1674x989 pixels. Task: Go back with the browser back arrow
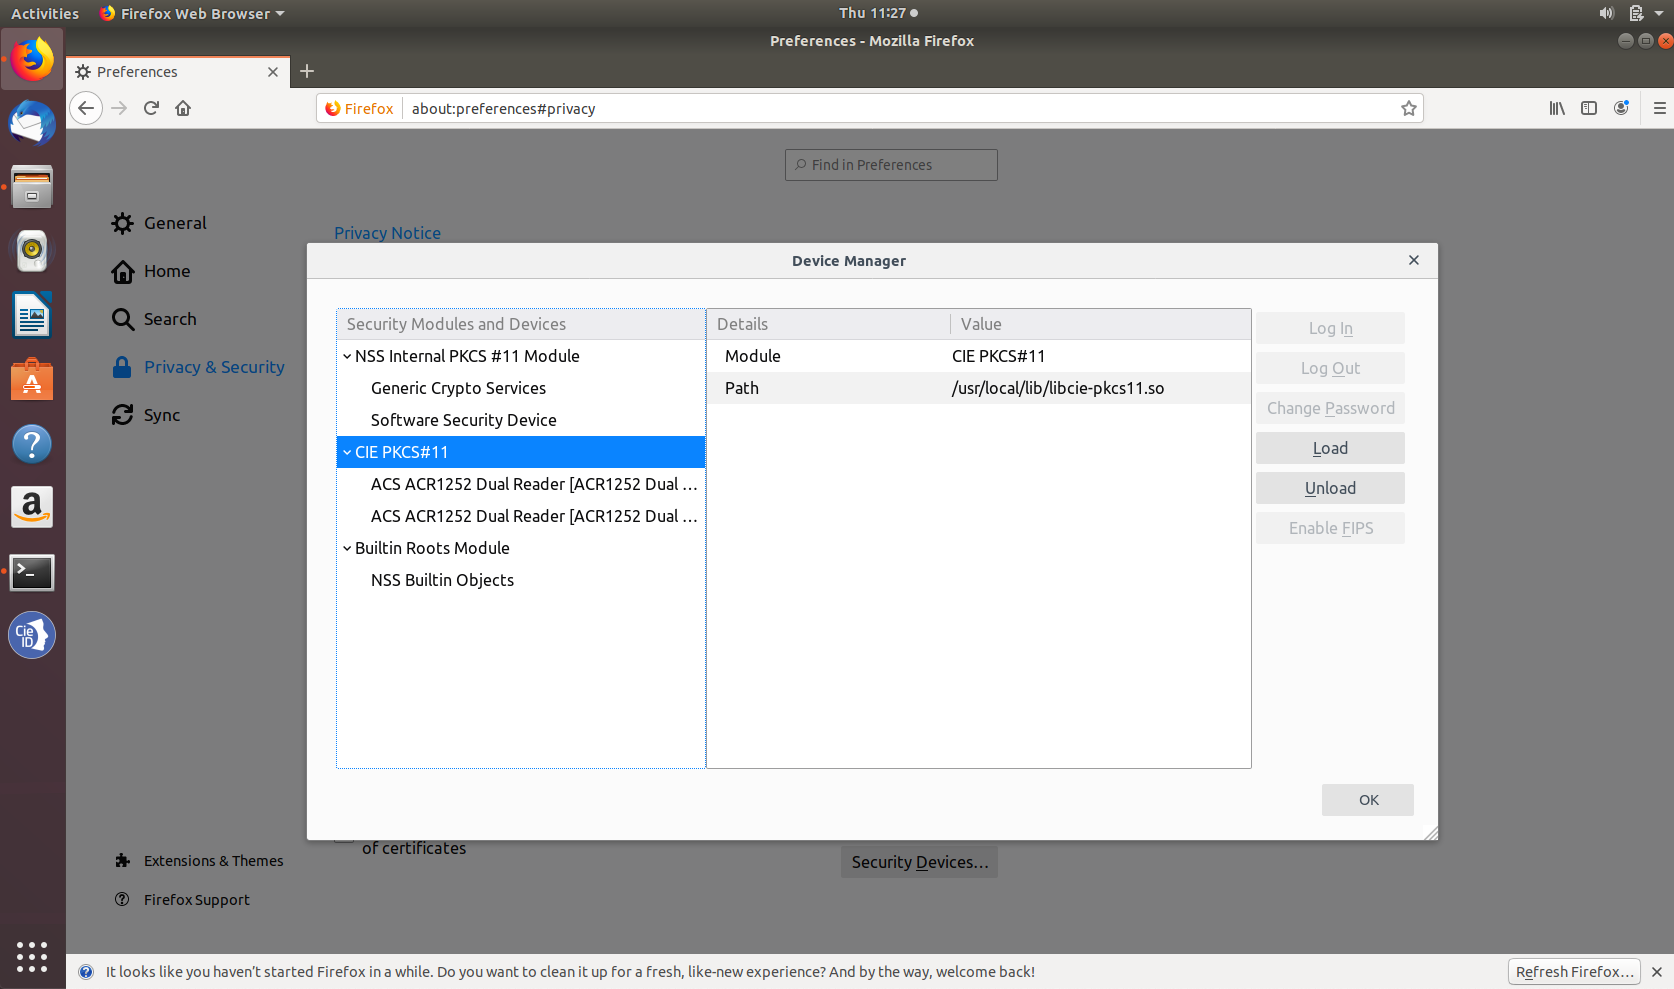pyautogui.click(x=86, y=108)
